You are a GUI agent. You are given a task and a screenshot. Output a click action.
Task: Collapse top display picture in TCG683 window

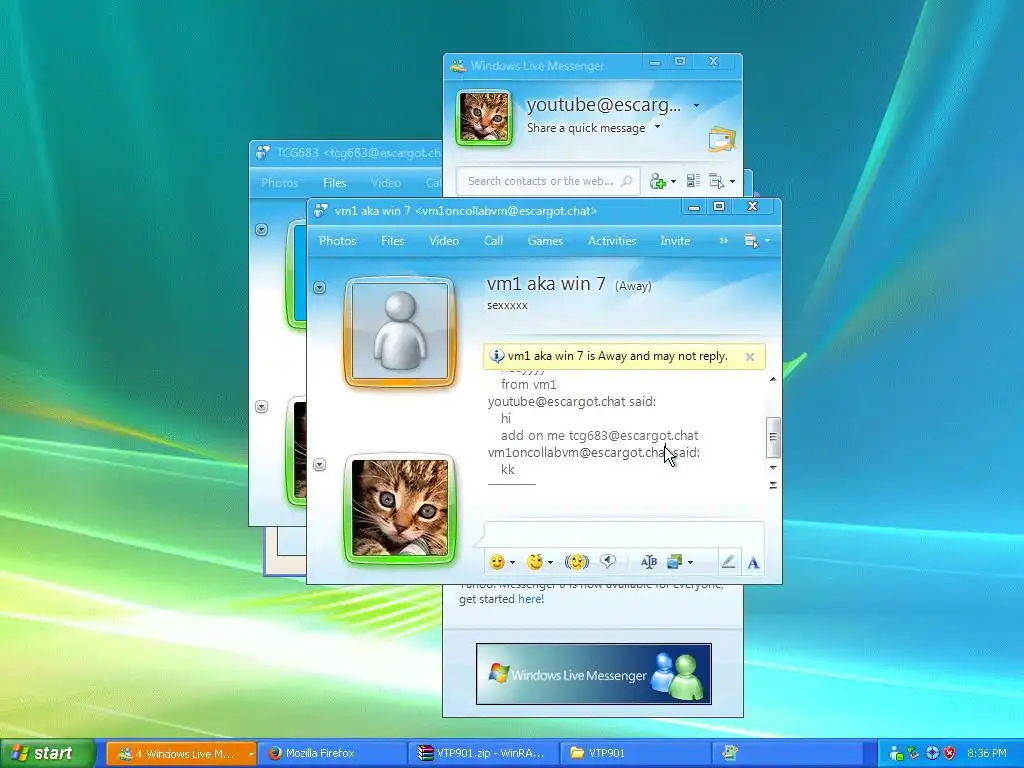tap(261, 229)
